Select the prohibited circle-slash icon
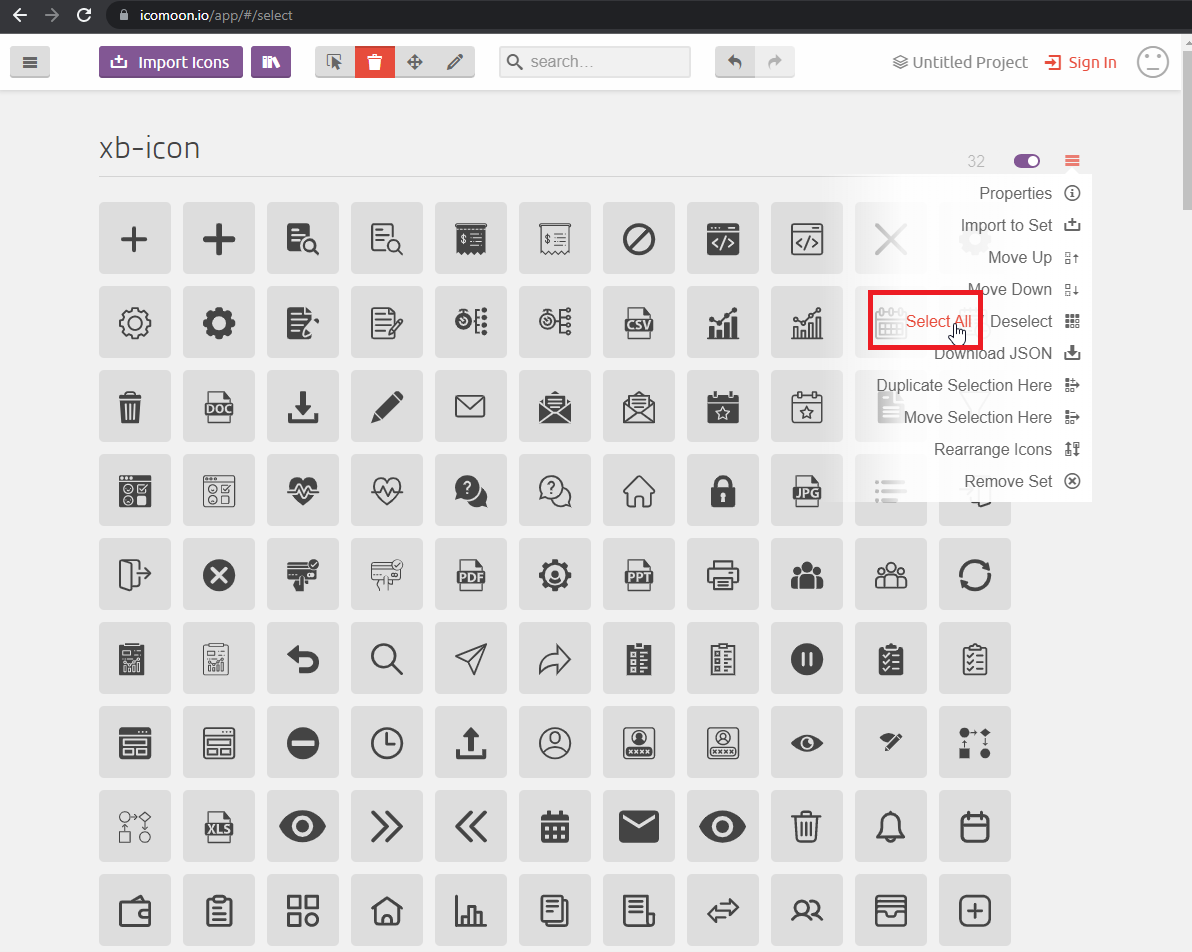This screenshot has width=1192, height=952. [x=639, y=238]
